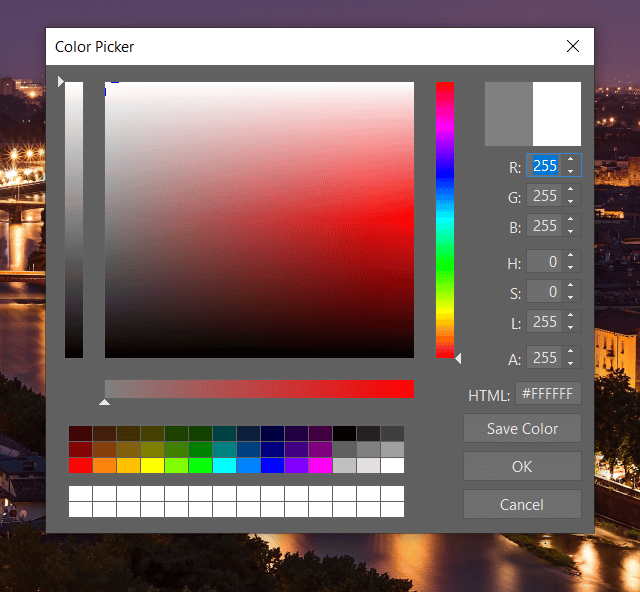
Task: Select the orange palette swatch
Action: (x=104, y=465)
